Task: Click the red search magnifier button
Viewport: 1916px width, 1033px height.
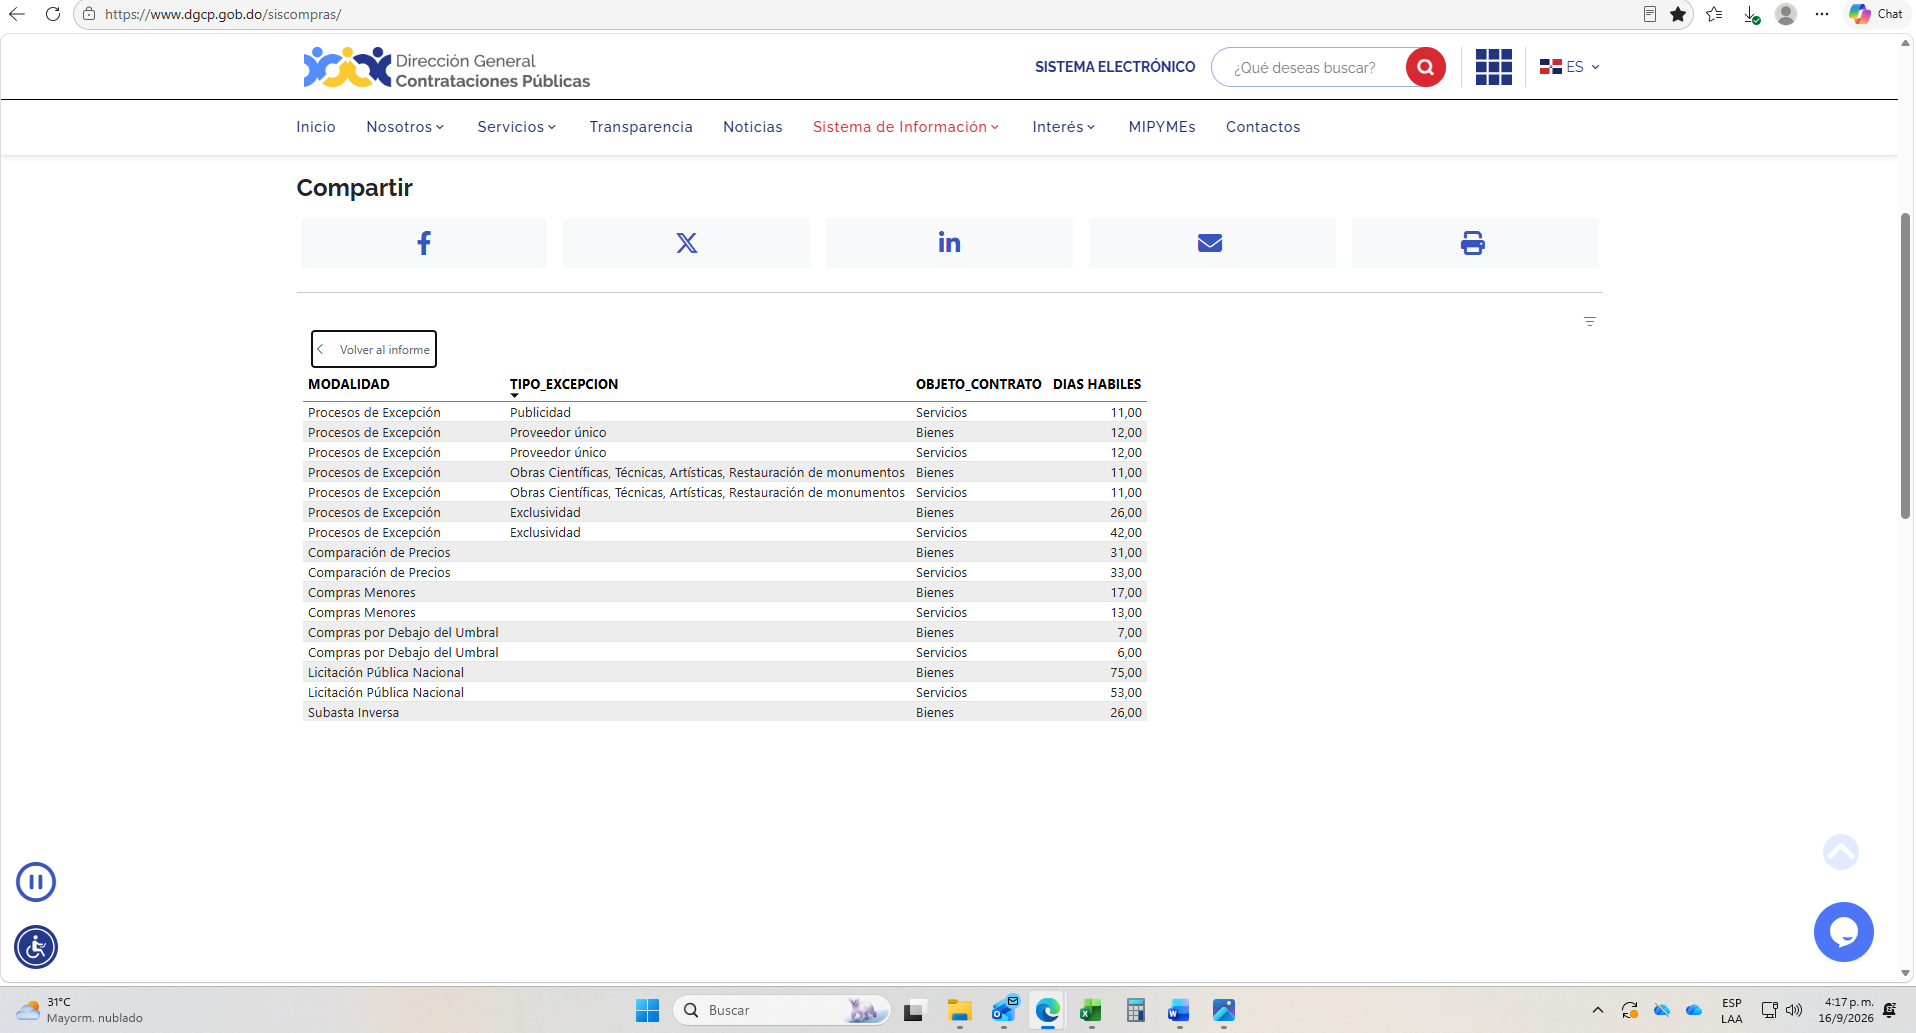Action: coord(1425,67)
